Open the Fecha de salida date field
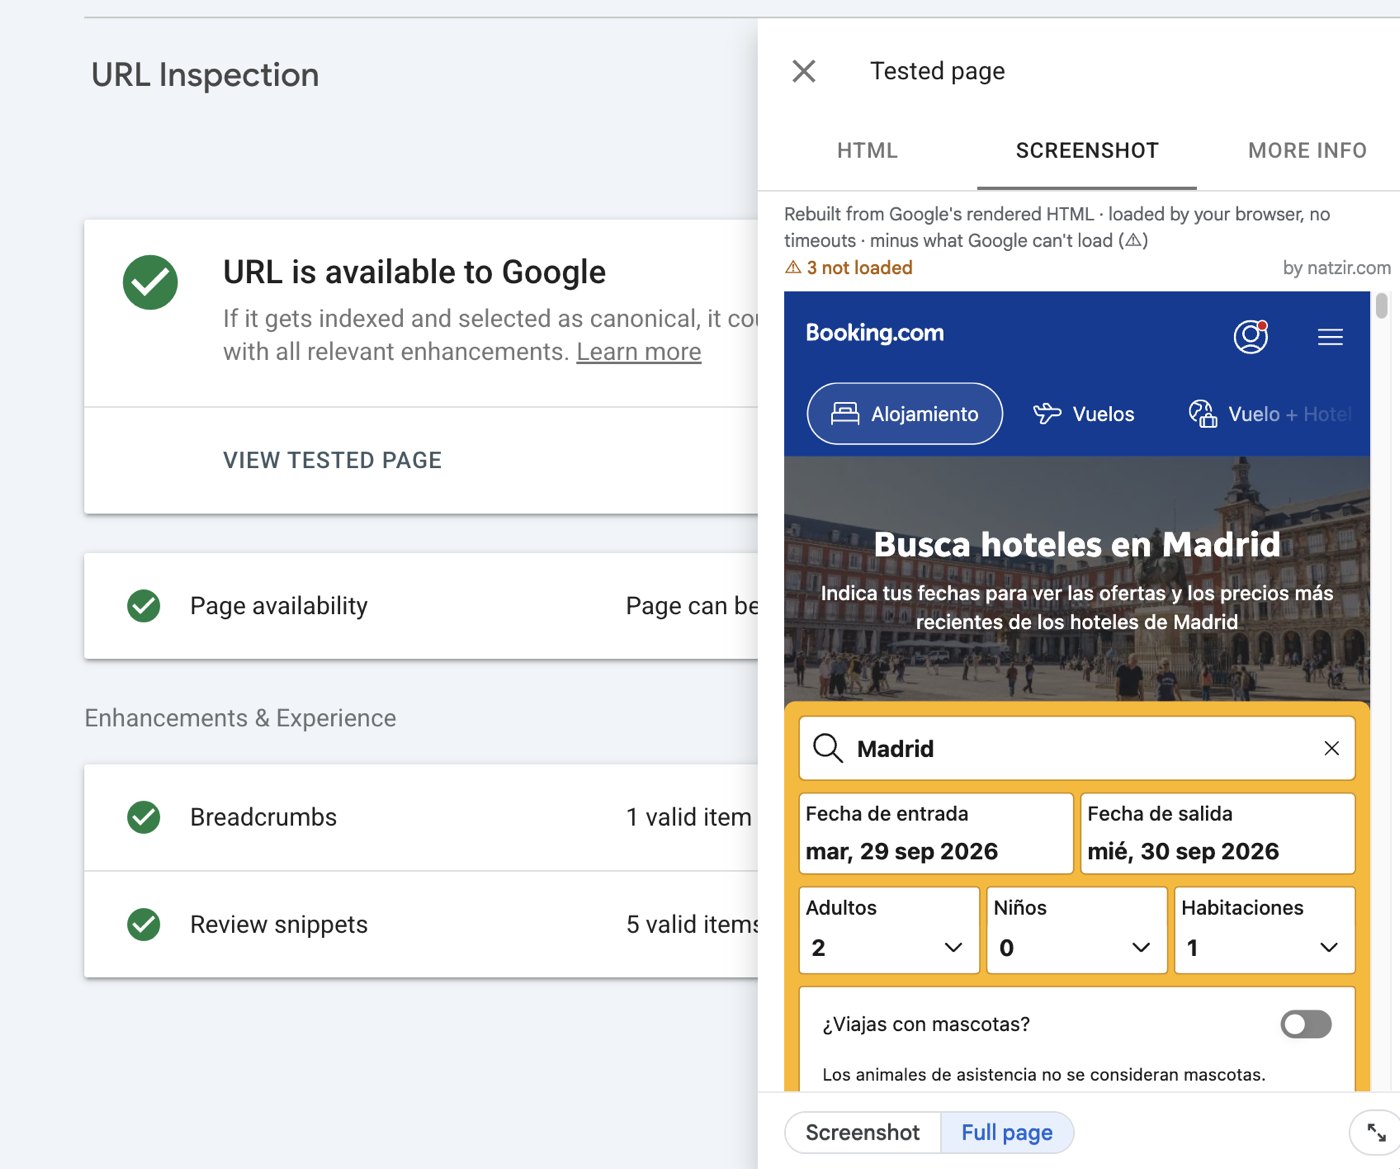Image resolution: width=1400 pixels, height=1169 pixels. pos(1218,833)
